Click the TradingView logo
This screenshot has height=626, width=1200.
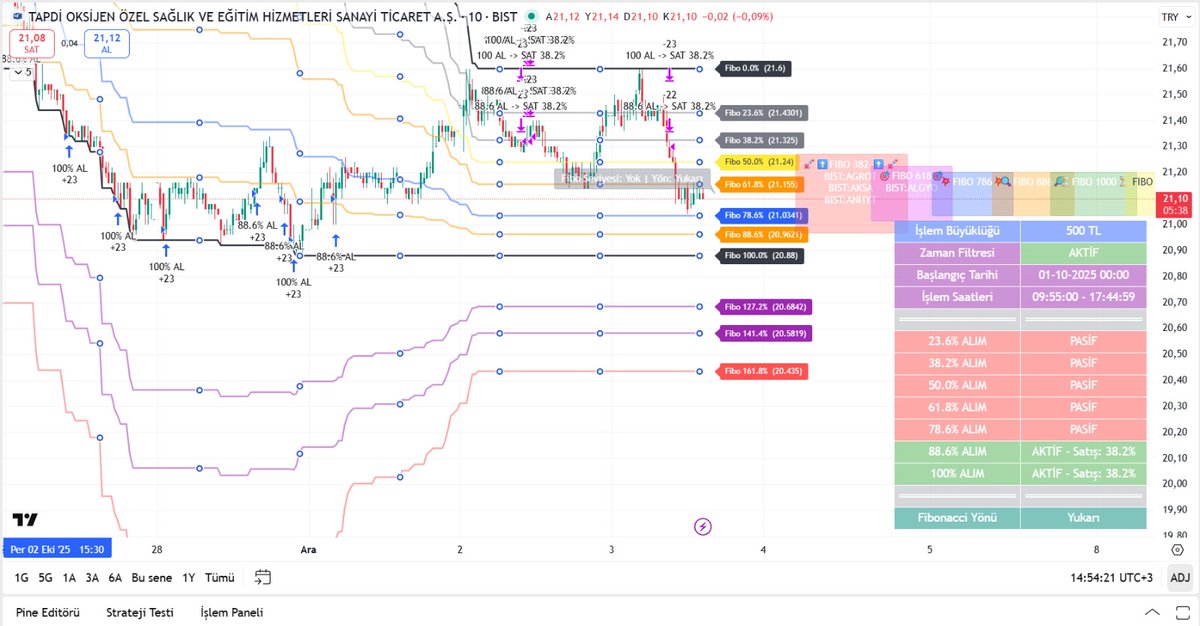(25, 520)
